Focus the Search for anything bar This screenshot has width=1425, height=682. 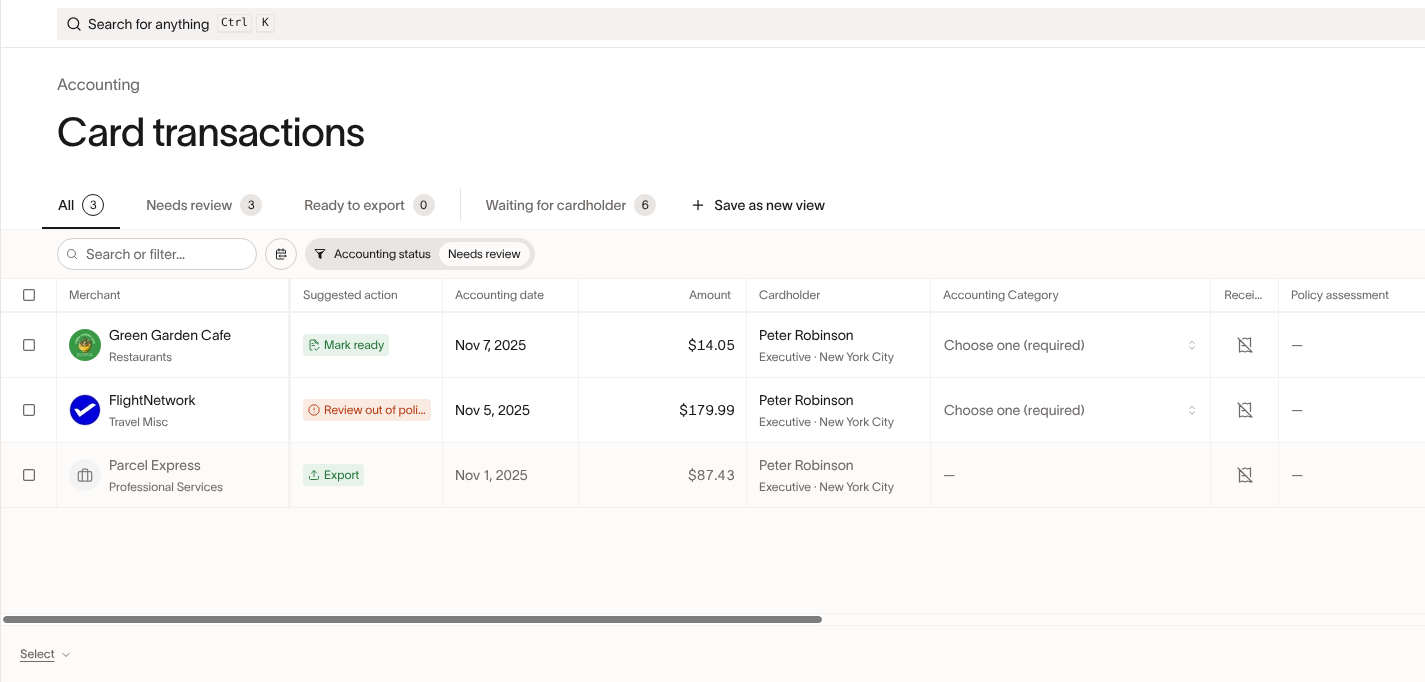[741, 24]
